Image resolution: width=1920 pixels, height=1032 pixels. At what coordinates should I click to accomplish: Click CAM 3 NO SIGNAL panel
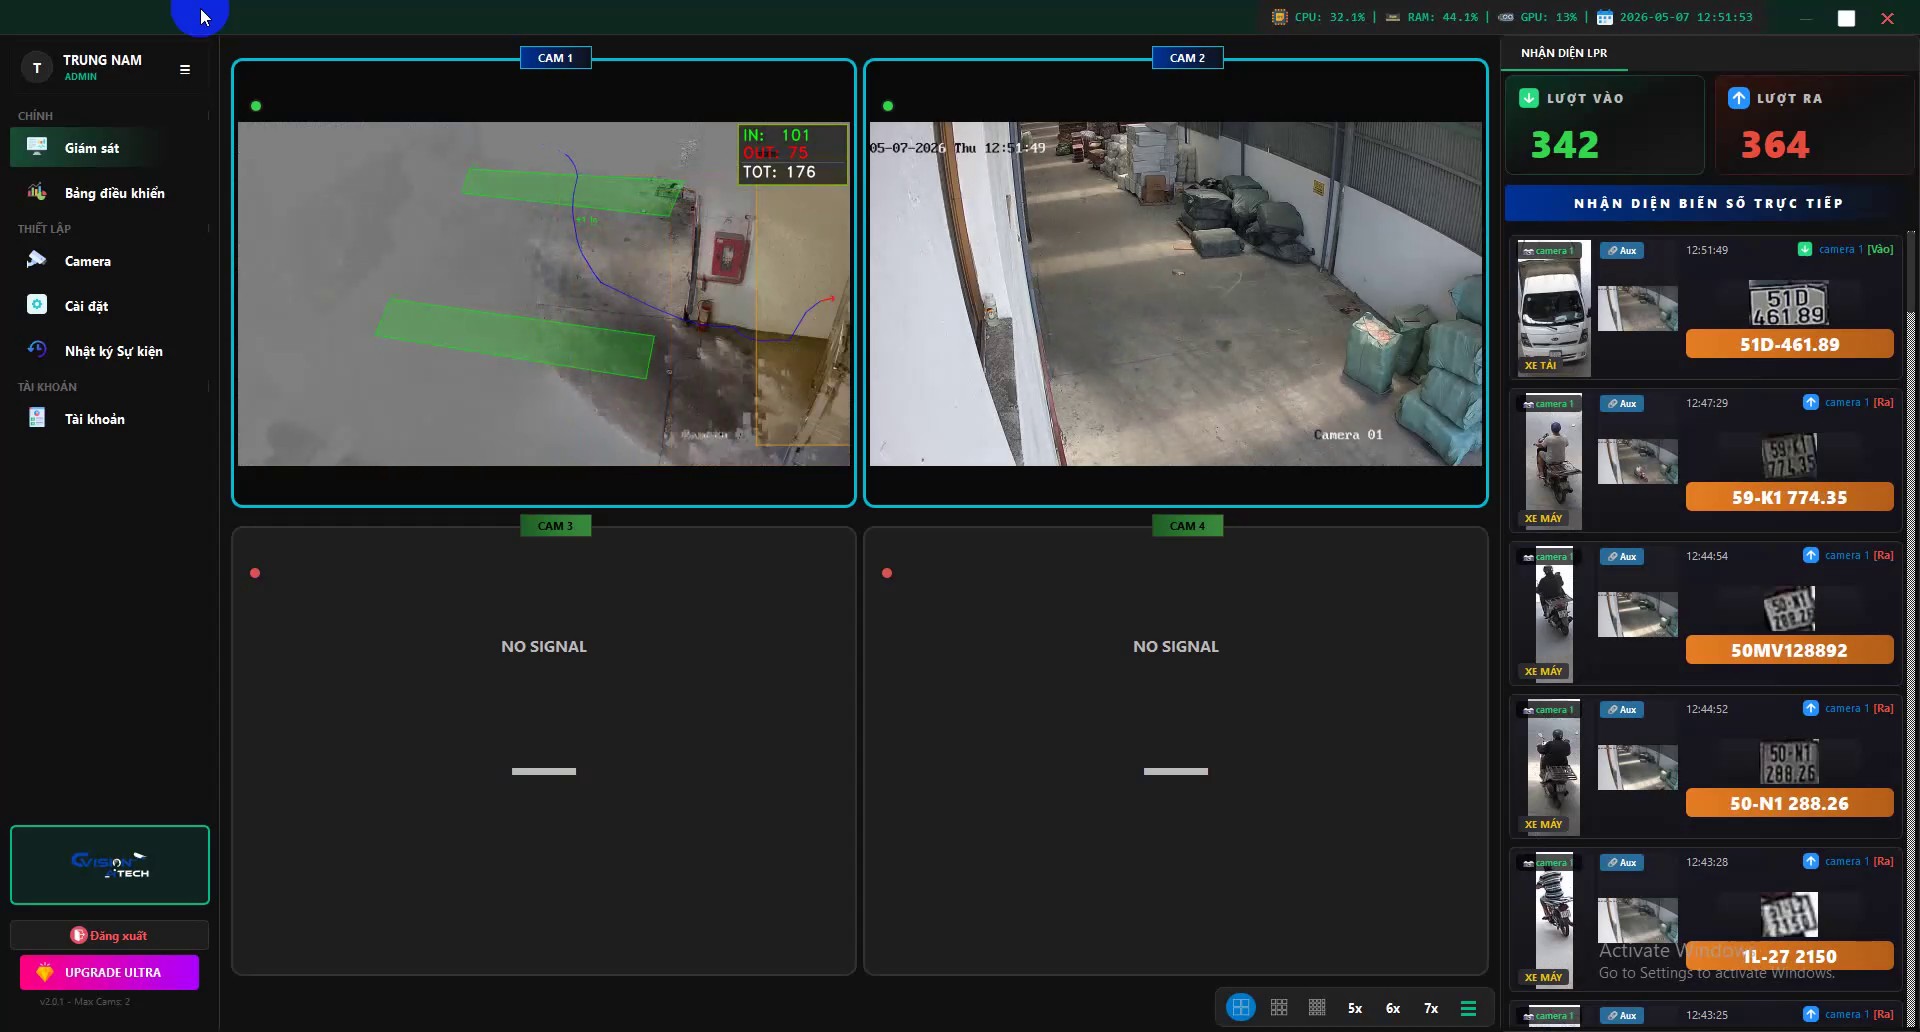pos(544,751)
